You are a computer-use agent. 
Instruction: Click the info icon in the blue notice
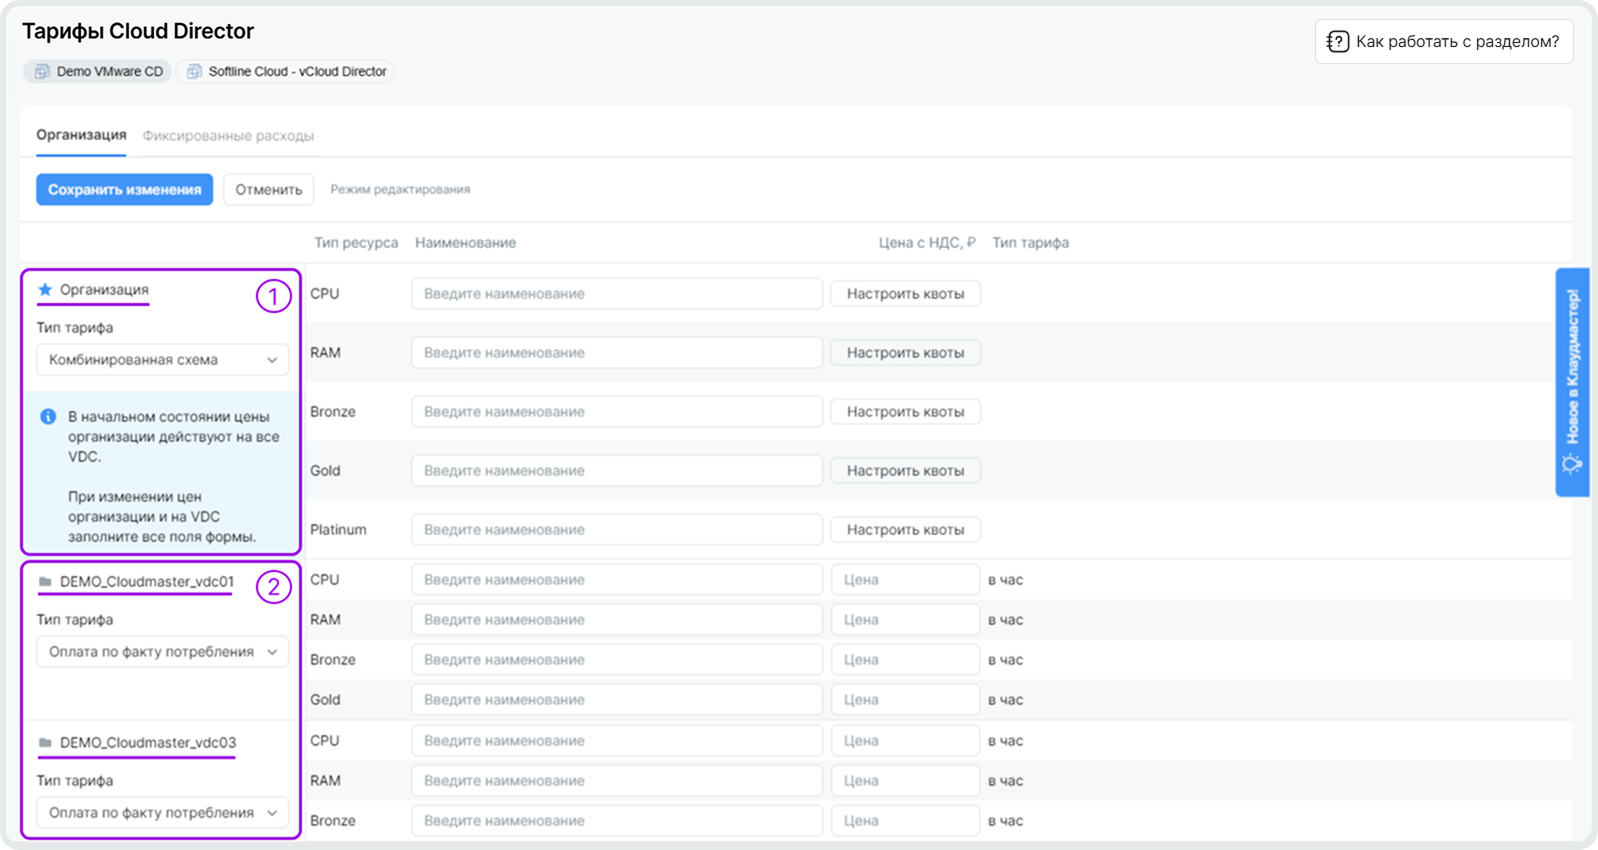click(x=48, y=417)
